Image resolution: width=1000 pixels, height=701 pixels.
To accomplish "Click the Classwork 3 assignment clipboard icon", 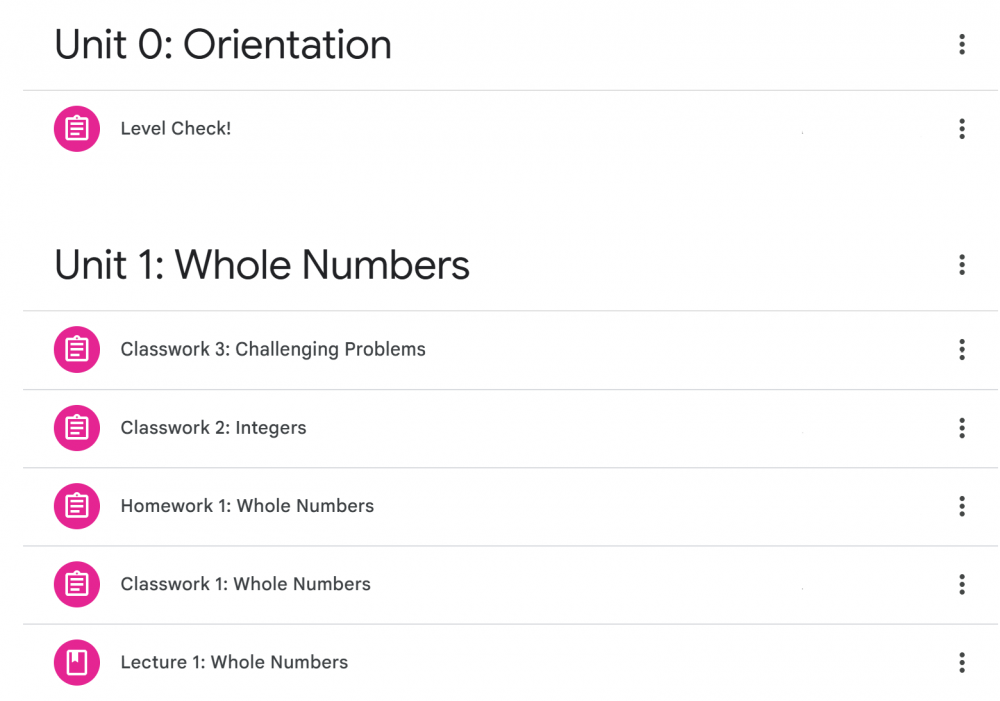I will point(77,350).
